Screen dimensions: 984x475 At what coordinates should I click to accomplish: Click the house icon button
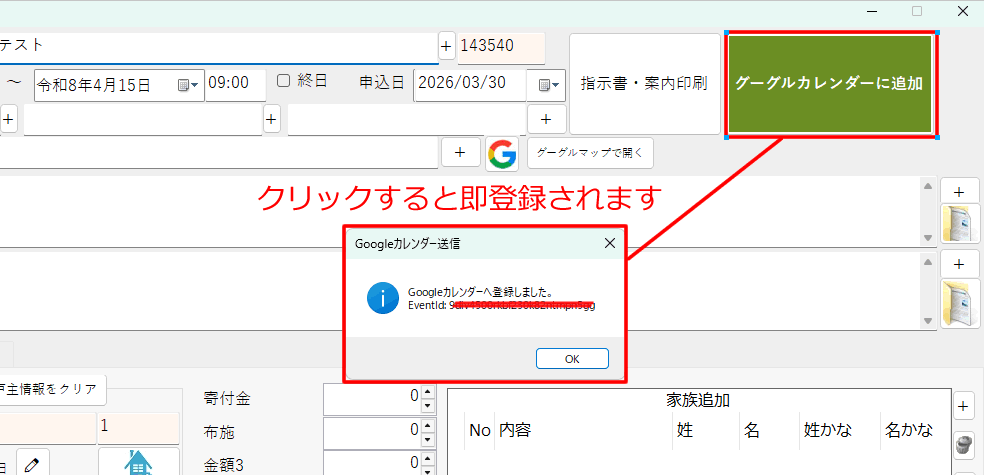click(x=138, y=462)
